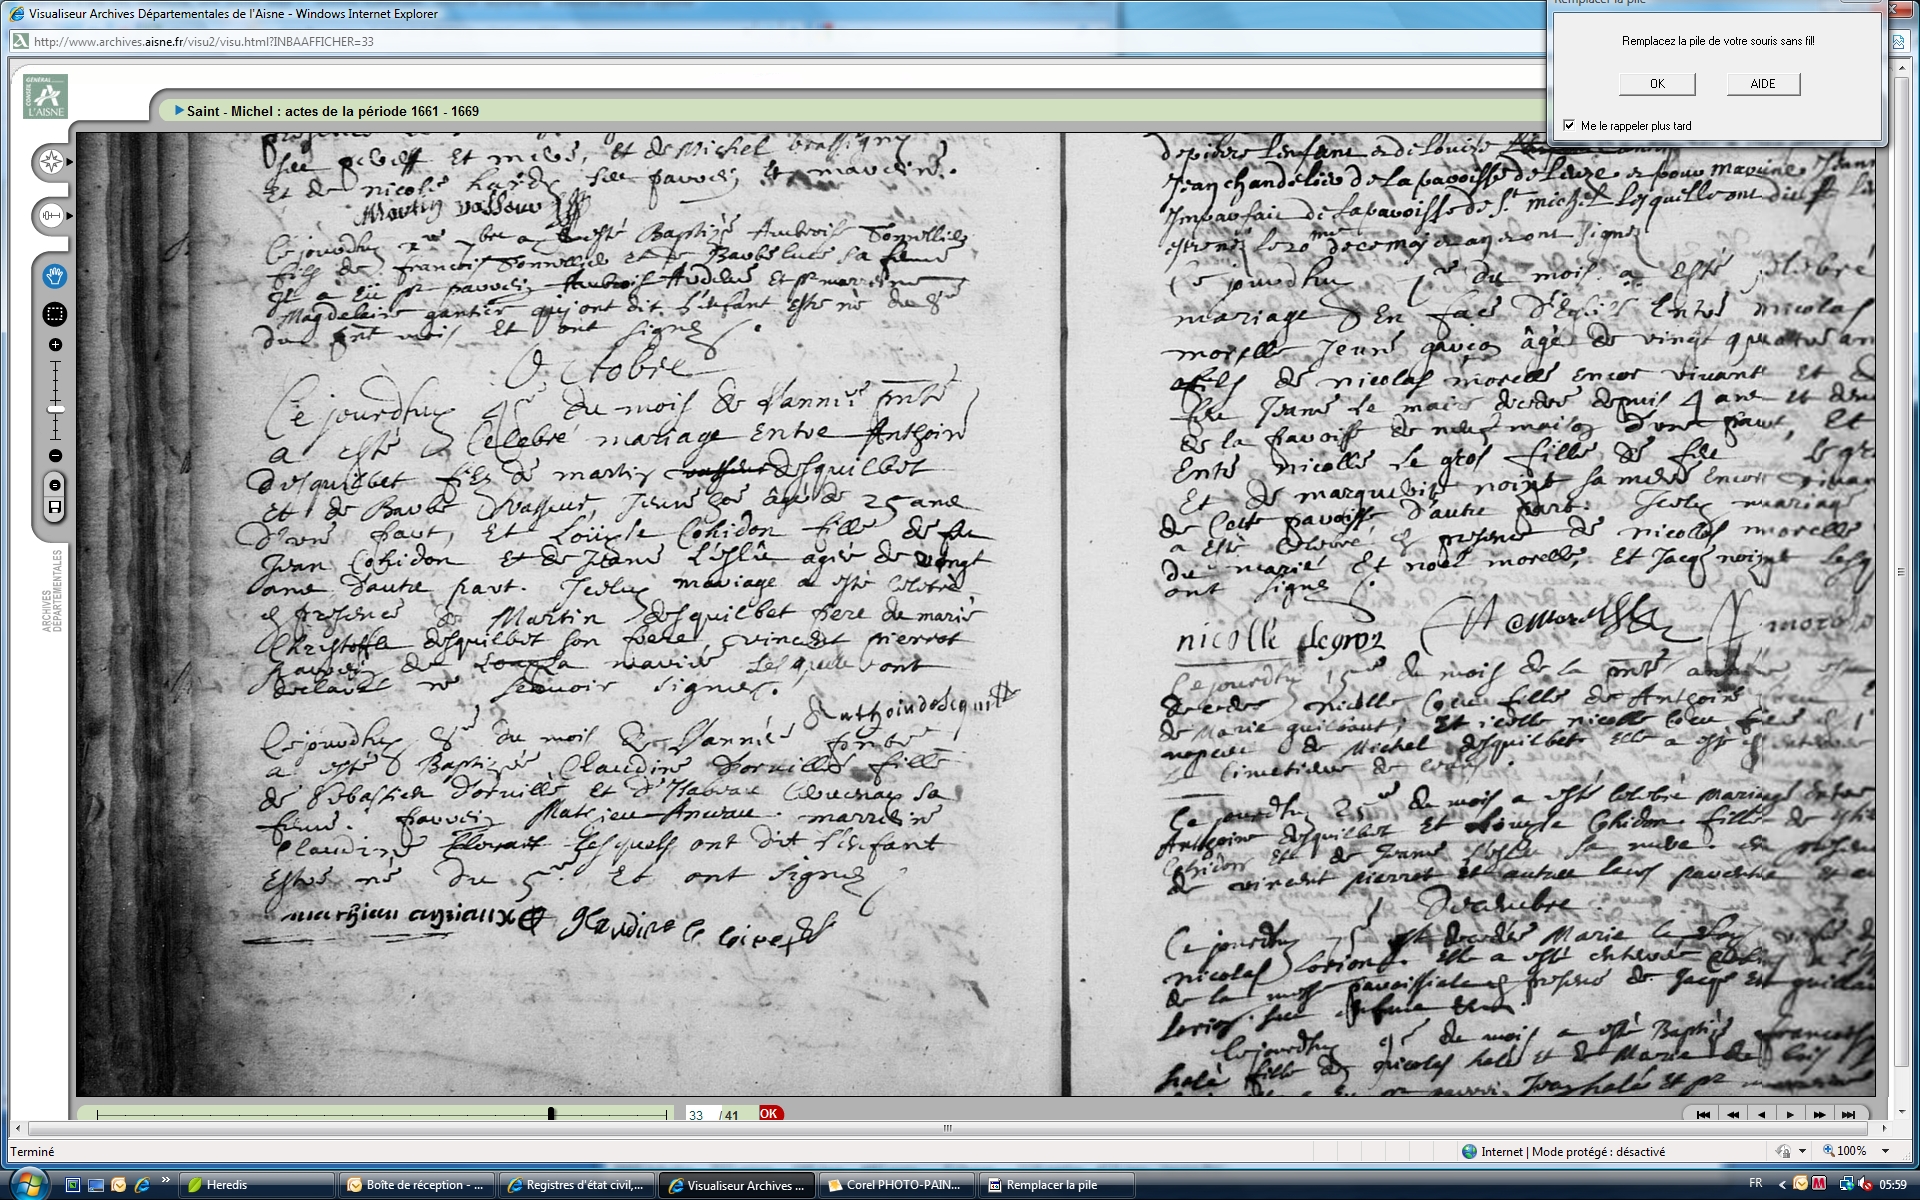Click OK in the mouse battery dialog
Screen dimensions: 1920x1200
[x=1657, y=84]
